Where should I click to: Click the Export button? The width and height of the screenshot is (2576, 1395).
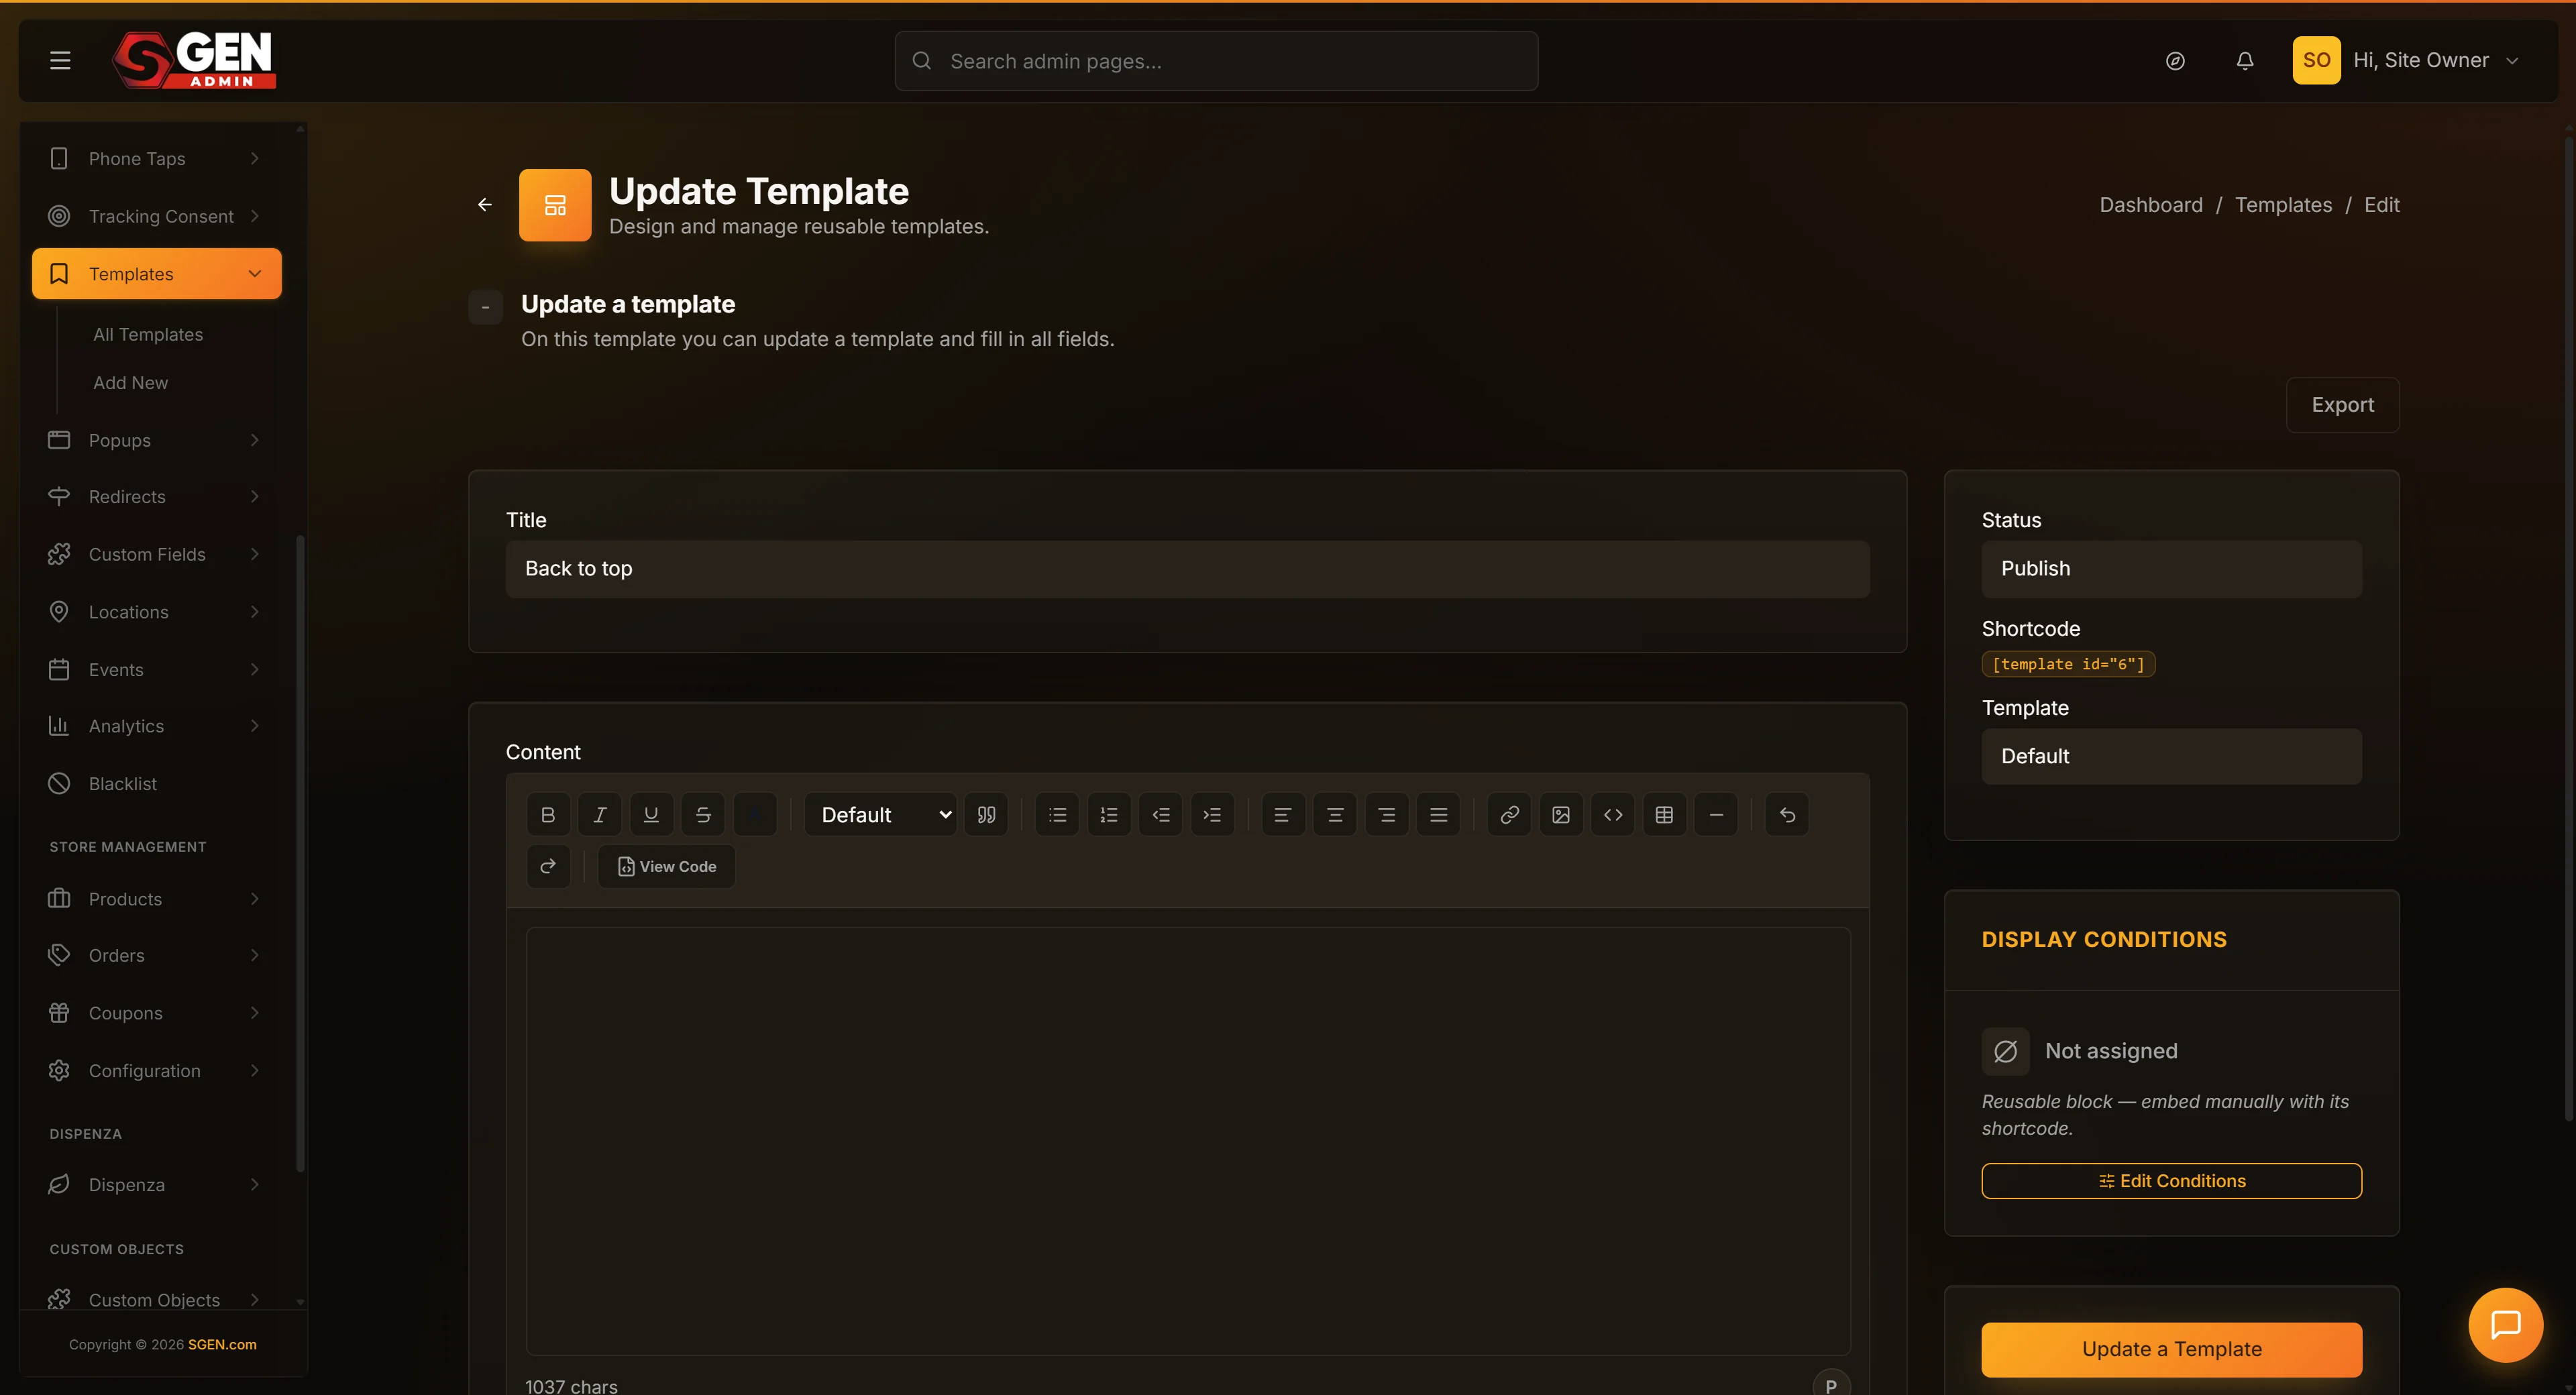(x=2342, y=405)
